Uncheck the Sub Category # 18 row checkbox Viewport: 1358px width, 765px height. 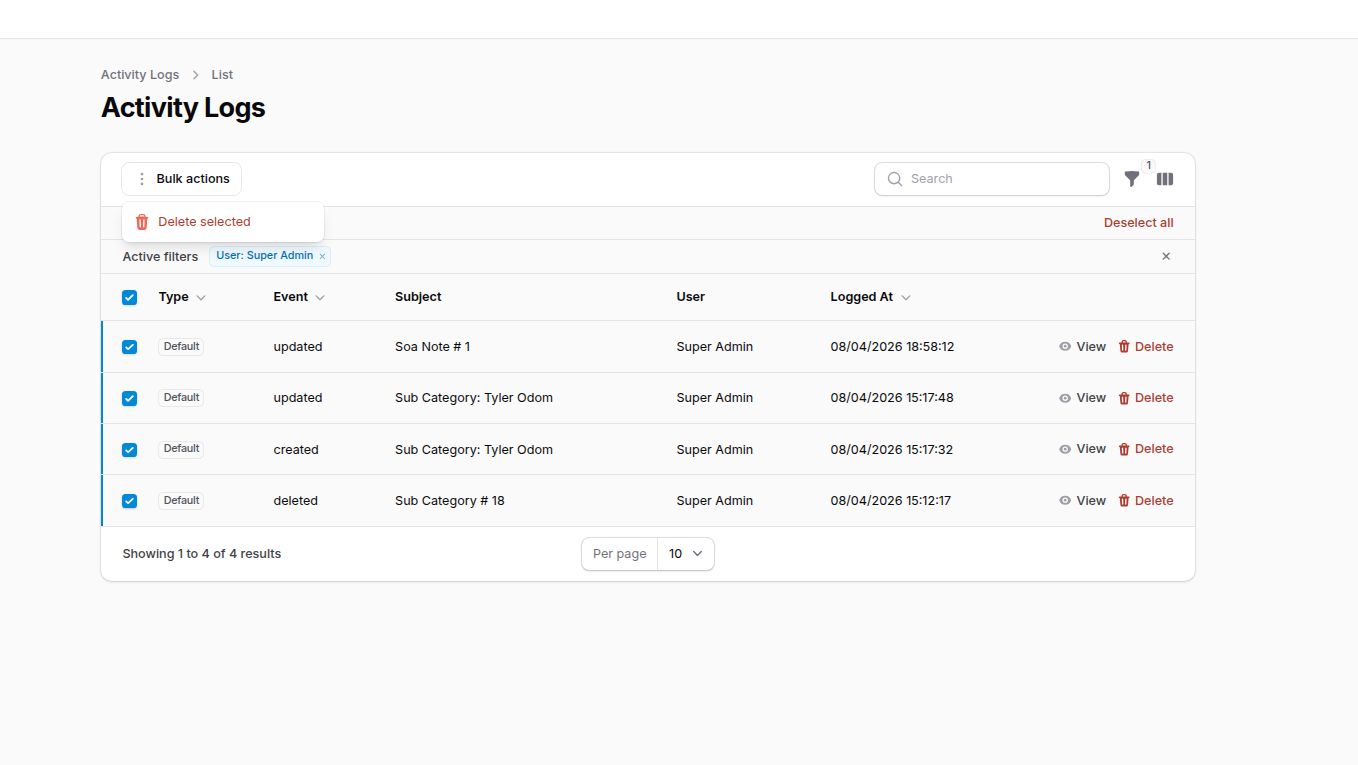point(129,500)
